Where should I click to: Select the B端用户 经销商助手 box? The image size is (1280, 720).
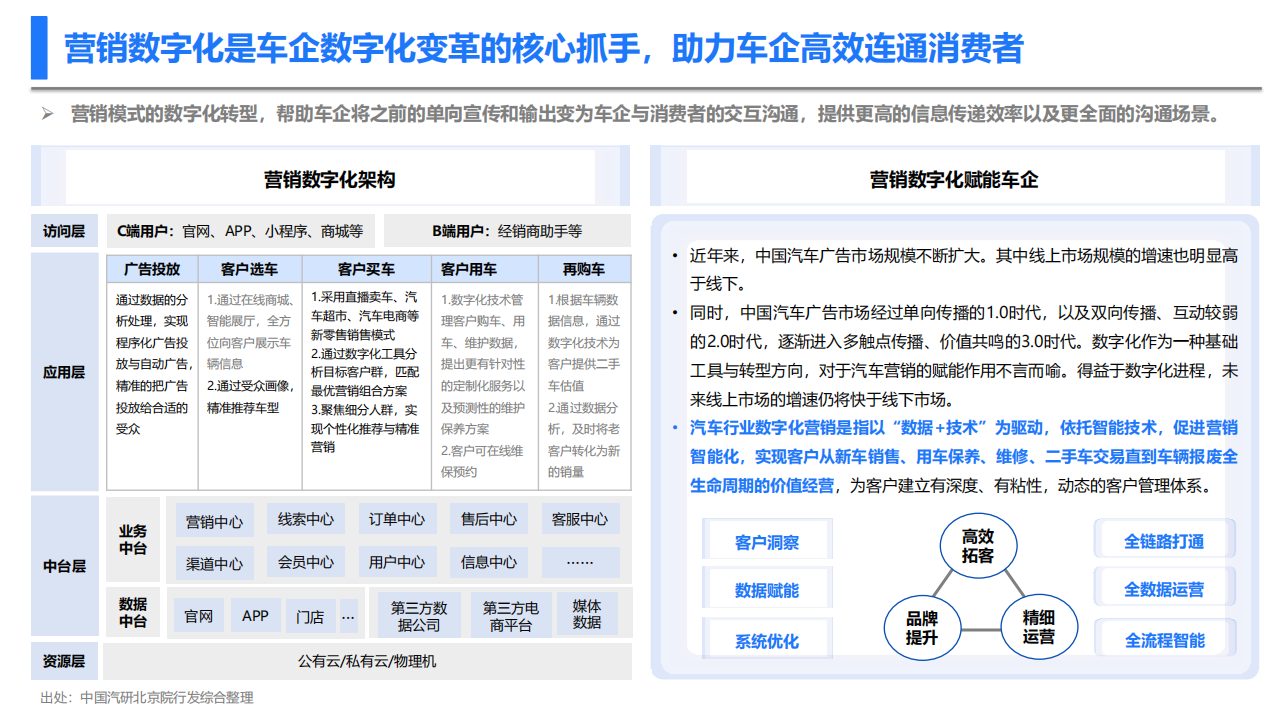tap(507, 231)
